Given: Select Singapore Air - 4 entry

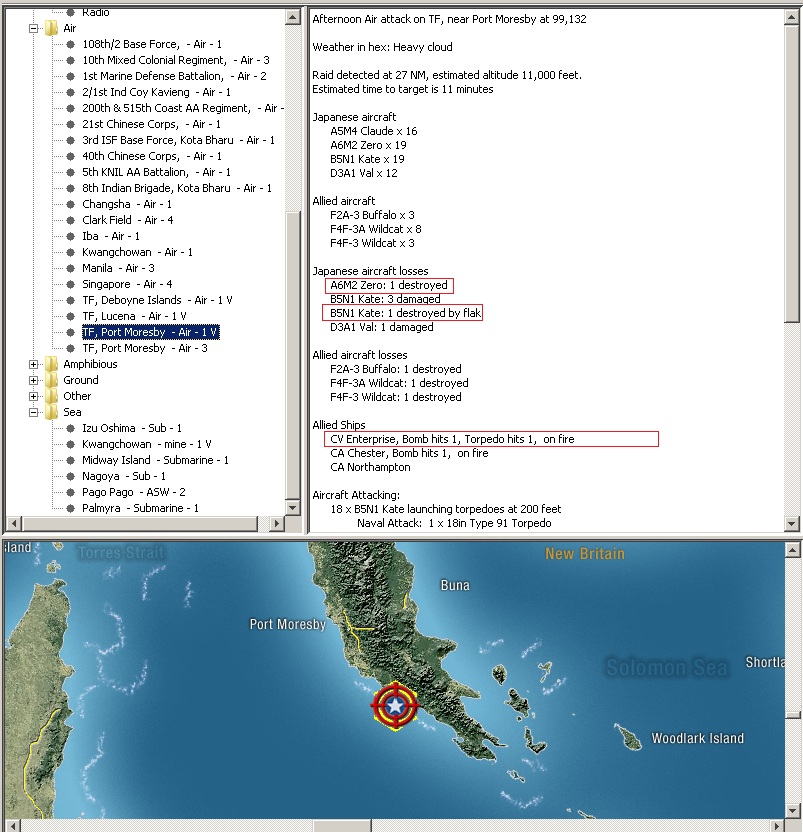Looking at the screenshot, I should point(127,284).
